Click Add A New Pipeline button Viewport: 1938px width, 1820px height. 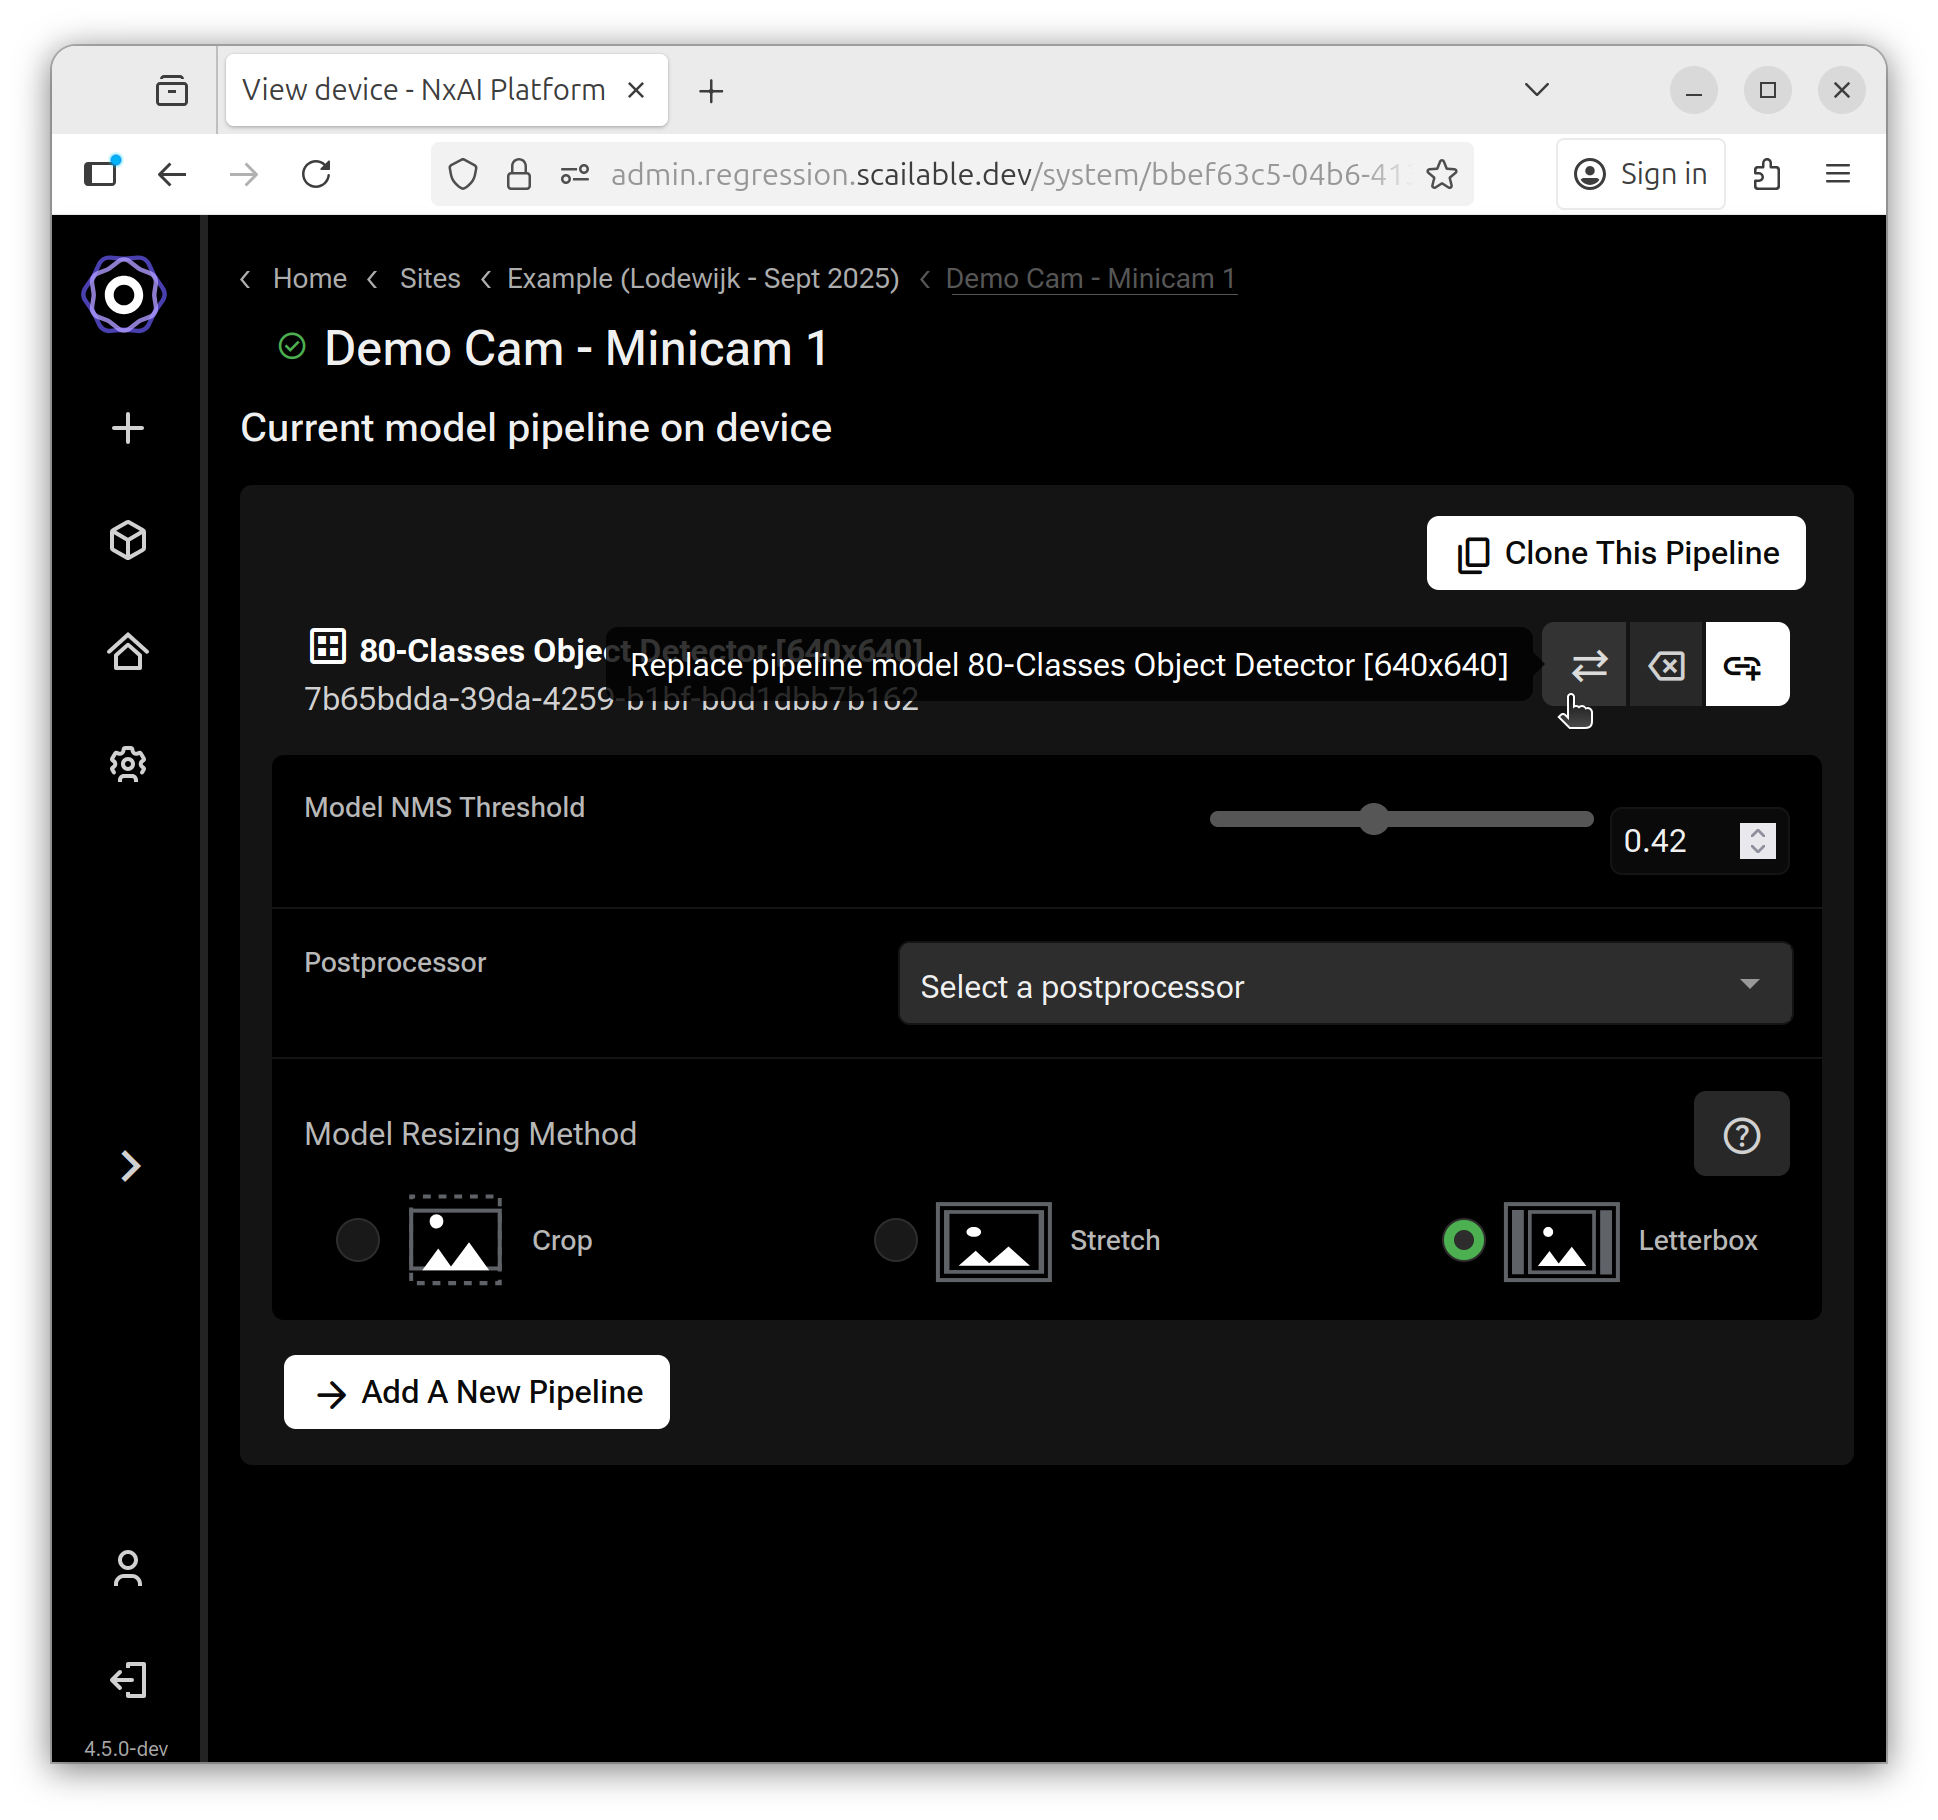point(477,1392)
